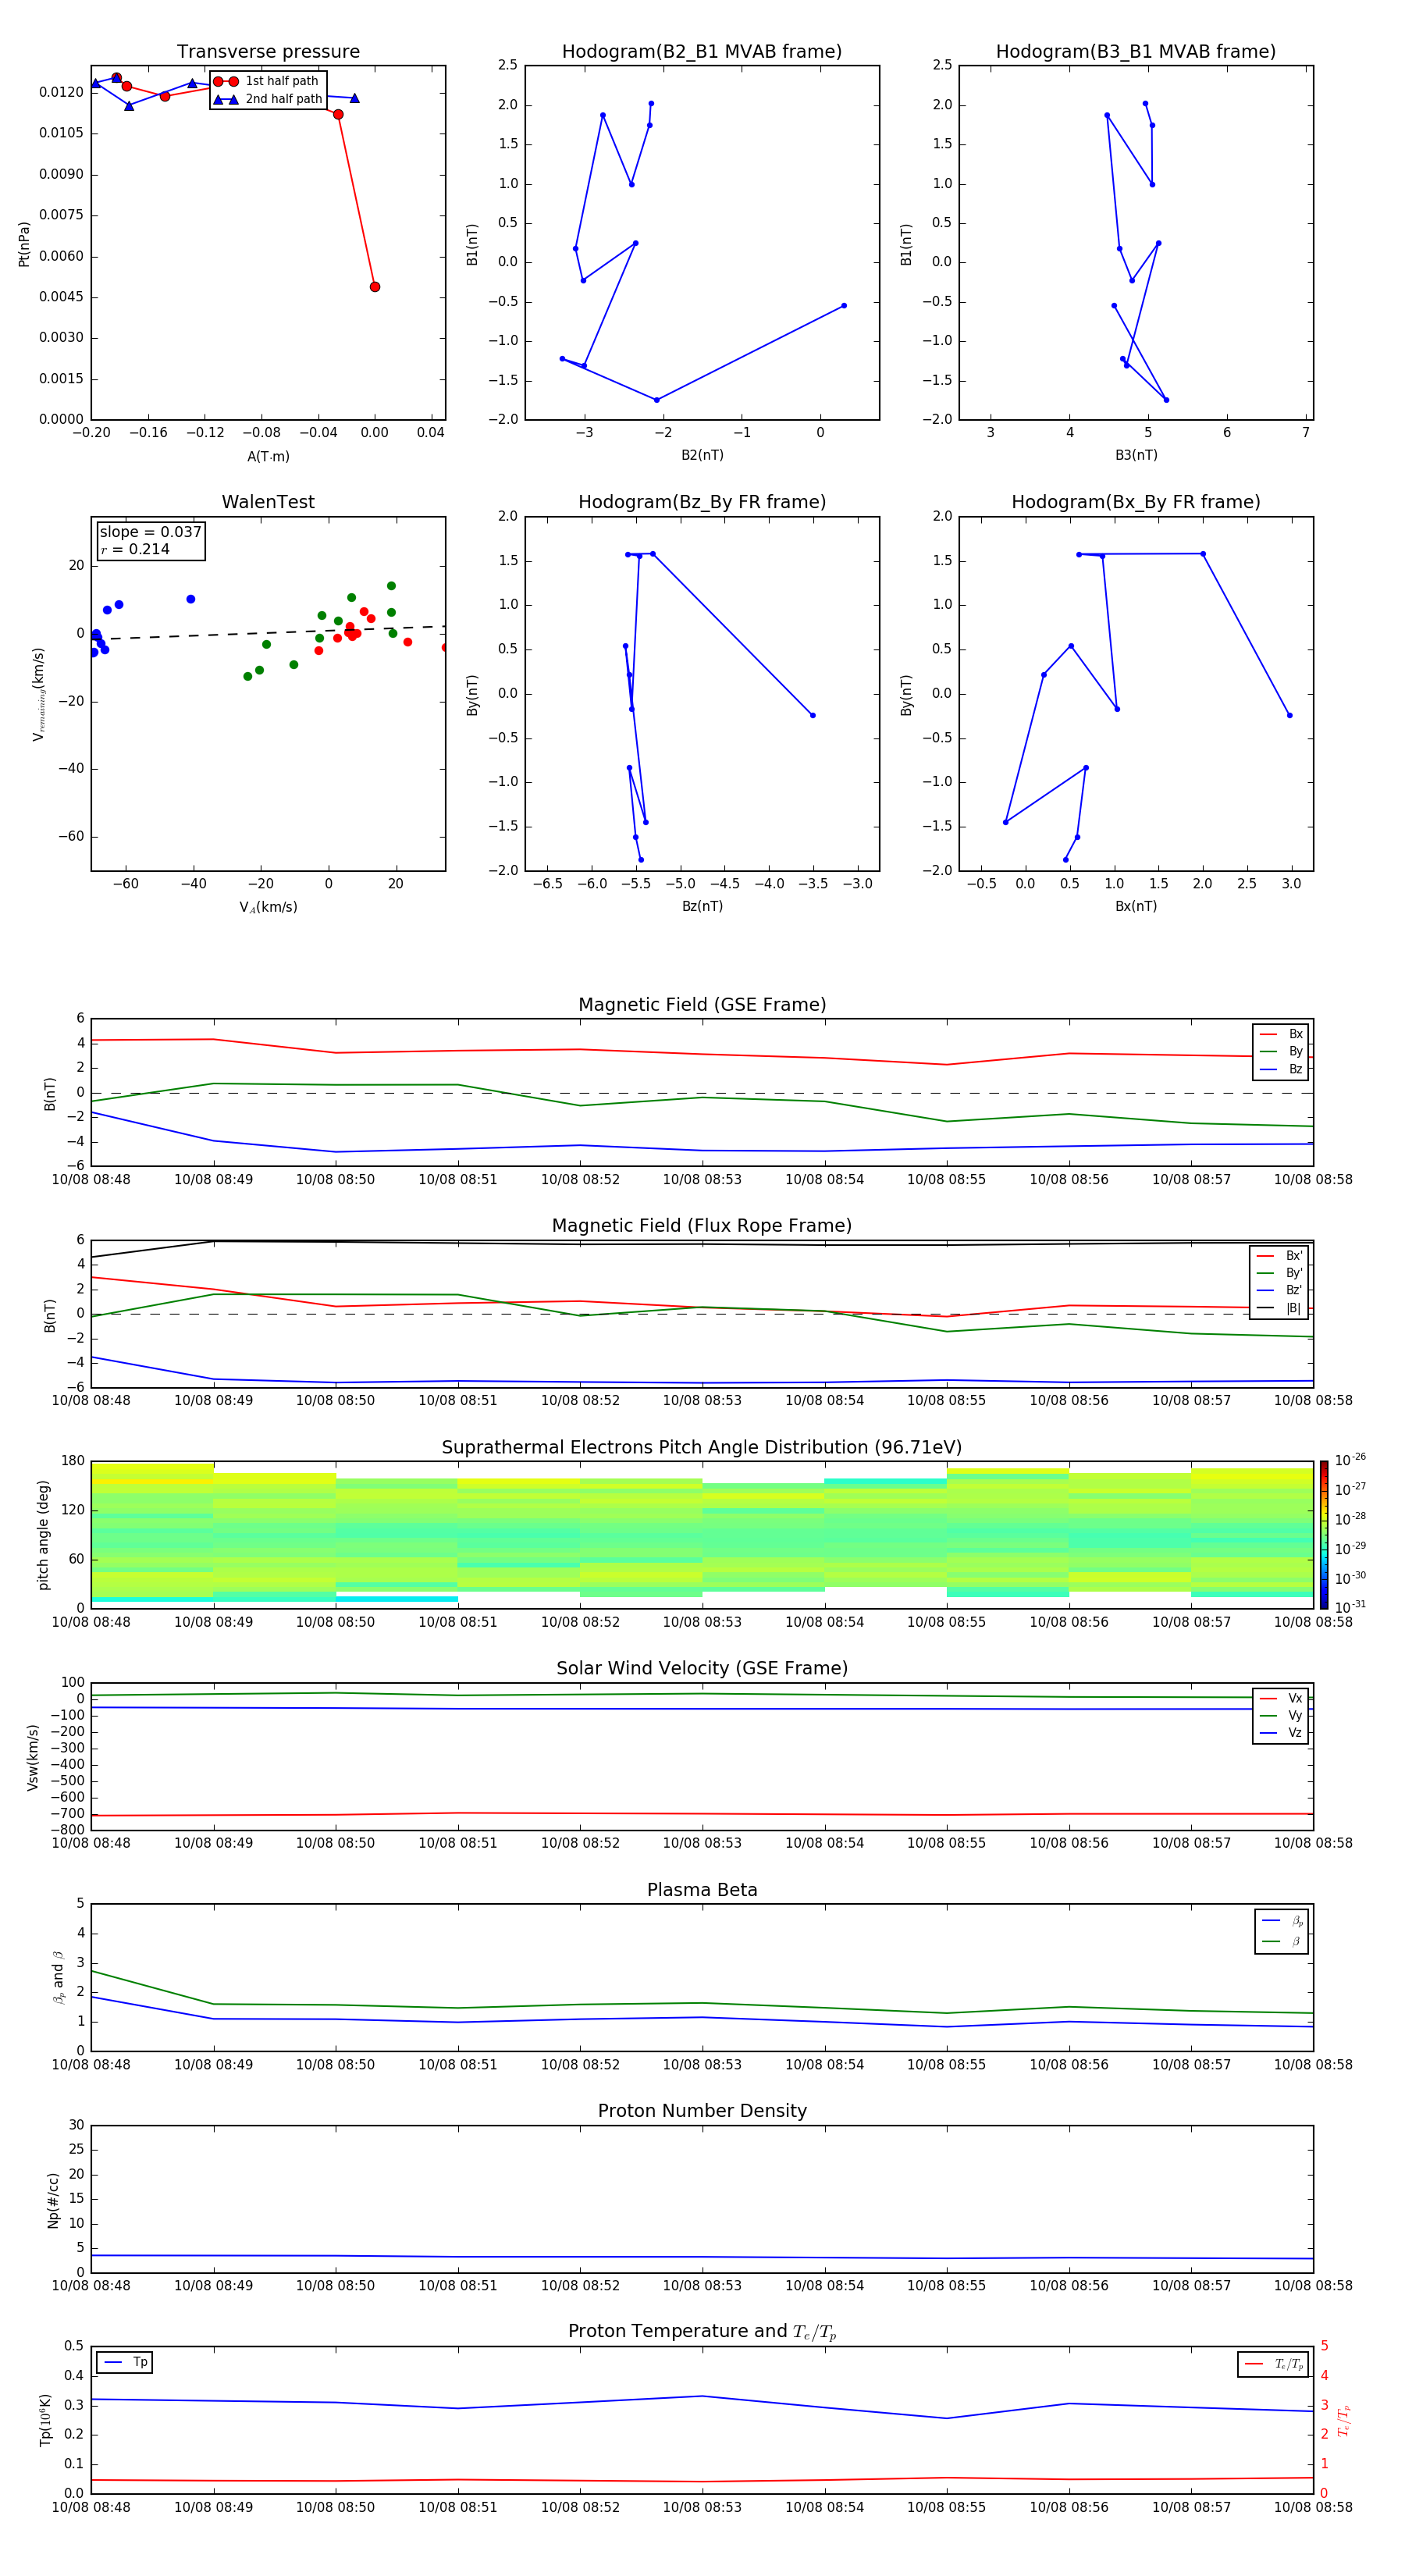This screenshot has height=2576, width=1405.
Task: Click the lowest red point on Transverse pressure plot
Action: point(375,287)
